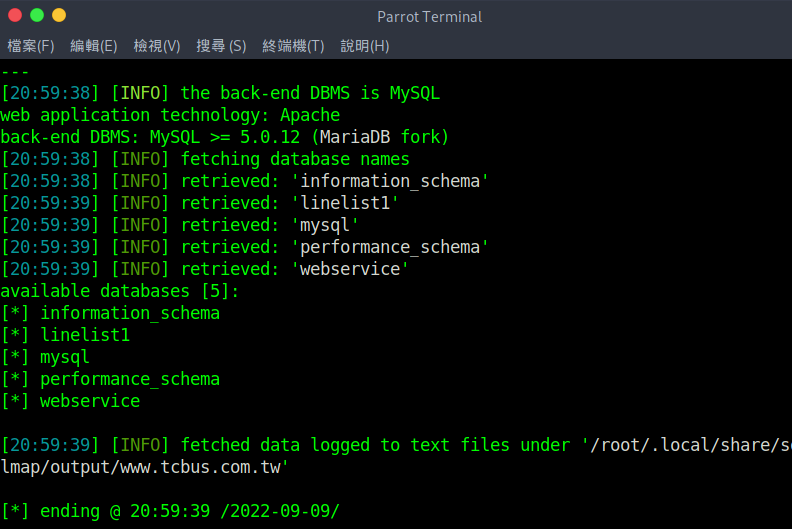The width and height of the screenshot is (792, 529).
Task: Open the 說明(H) help menu
Action: click(x=365, y=46)
